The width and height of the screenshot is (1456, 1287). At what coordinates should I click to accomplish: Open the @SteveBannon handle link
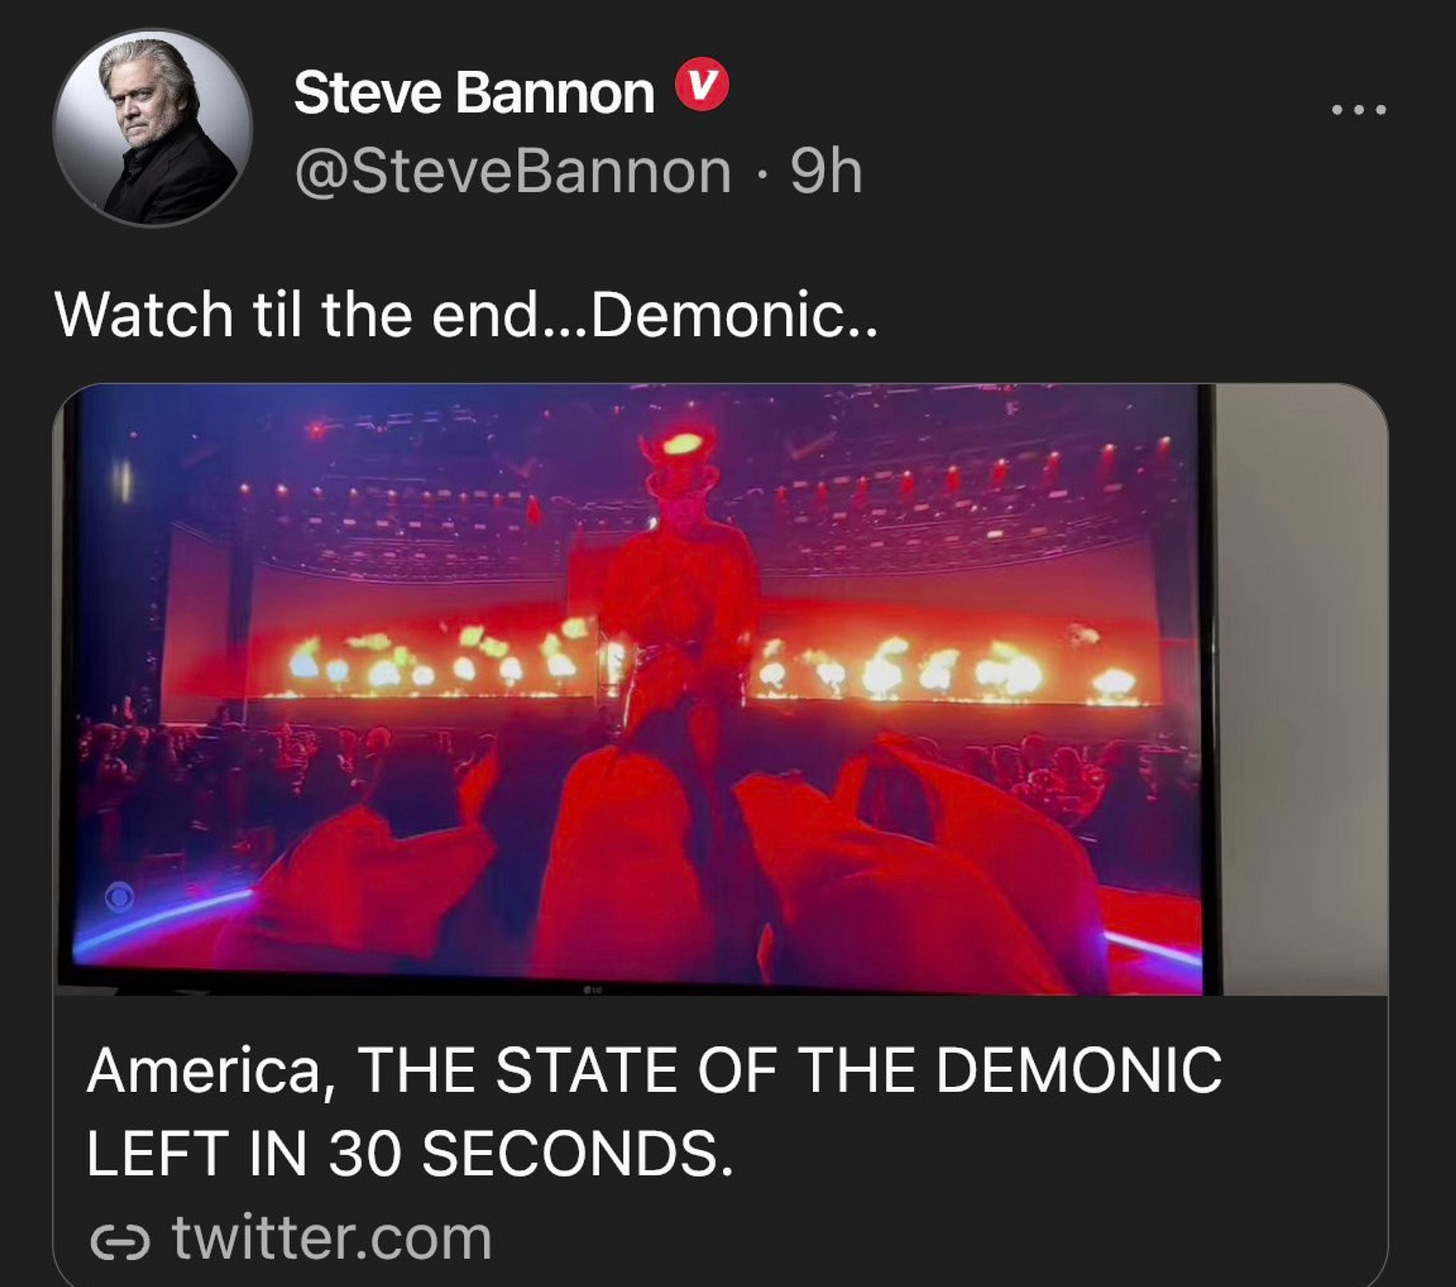tap(513, 172)
